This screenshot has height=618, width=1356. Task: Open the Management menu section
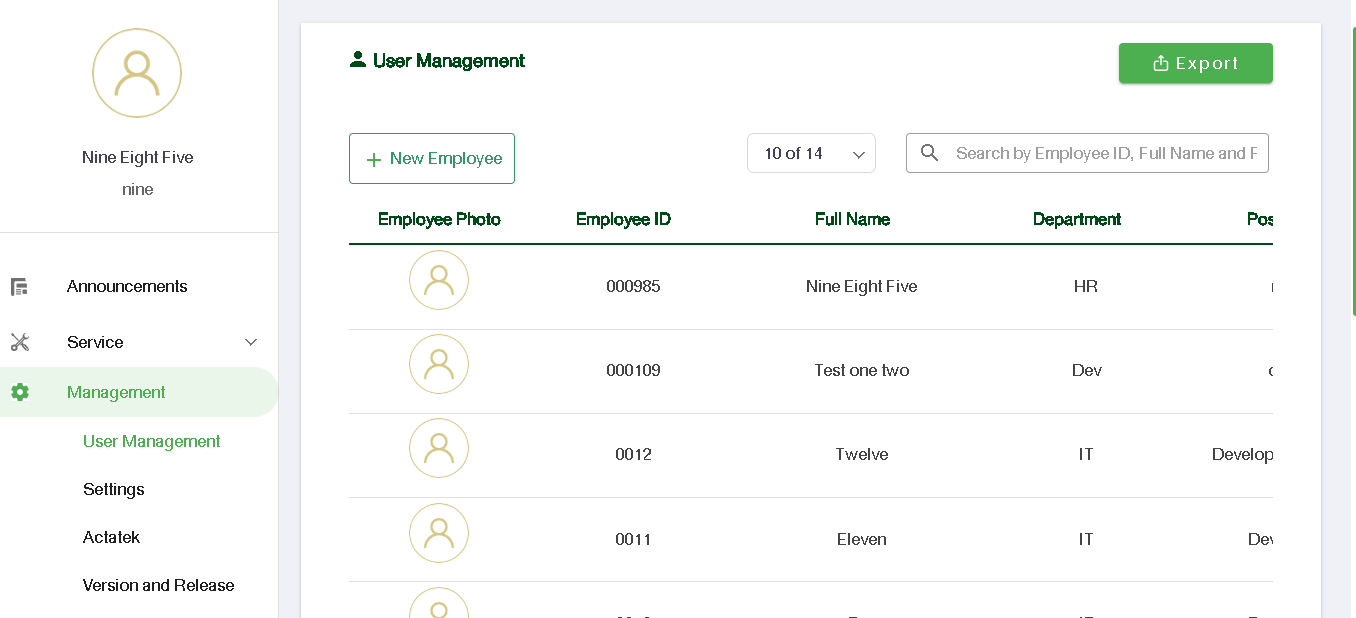point(116,392)
